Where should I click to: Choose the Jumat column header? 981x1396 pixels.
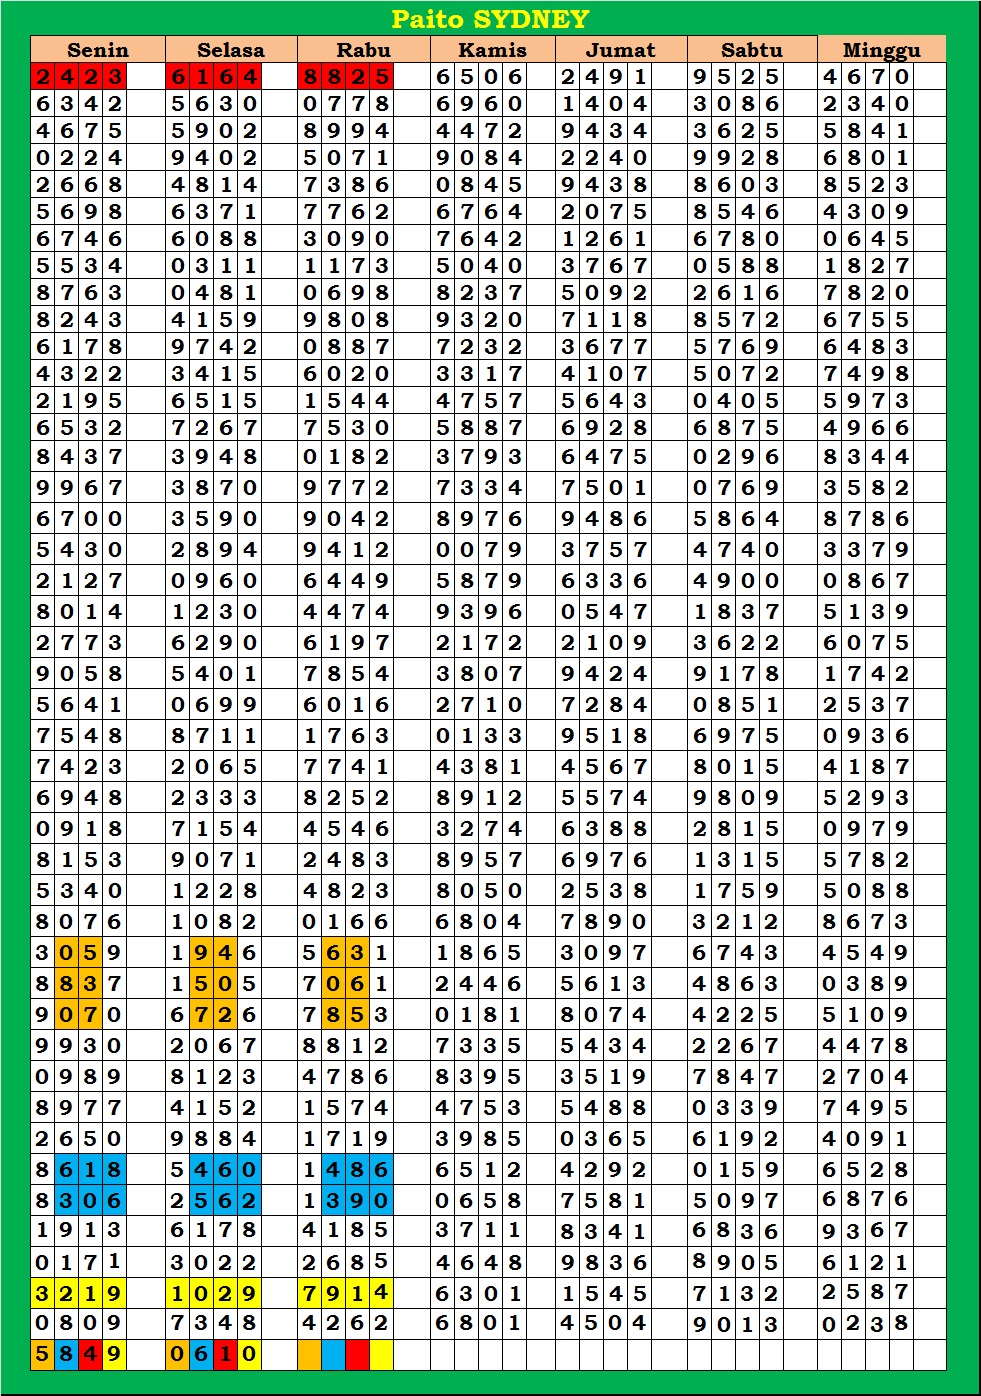pos(620,50)
